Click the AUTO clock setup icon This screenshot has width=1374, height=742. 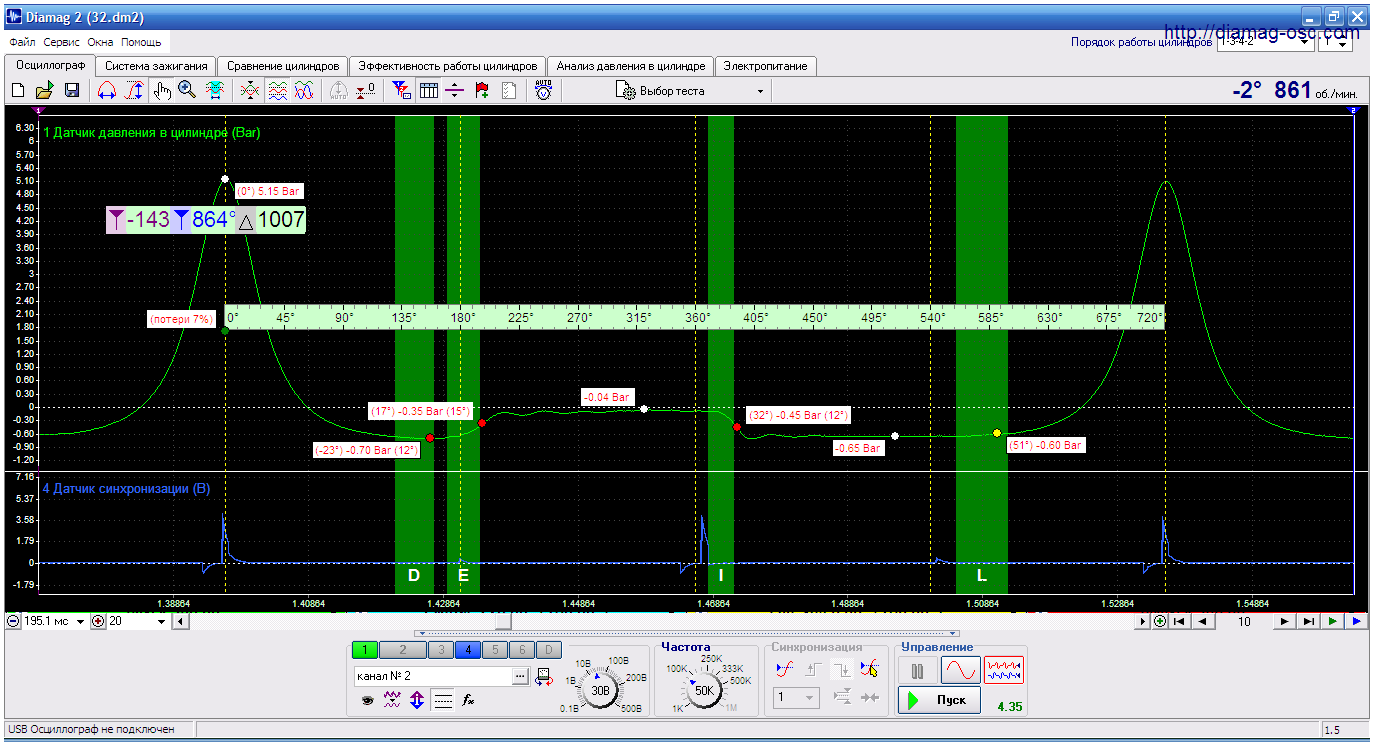click(x=543, y=90)
